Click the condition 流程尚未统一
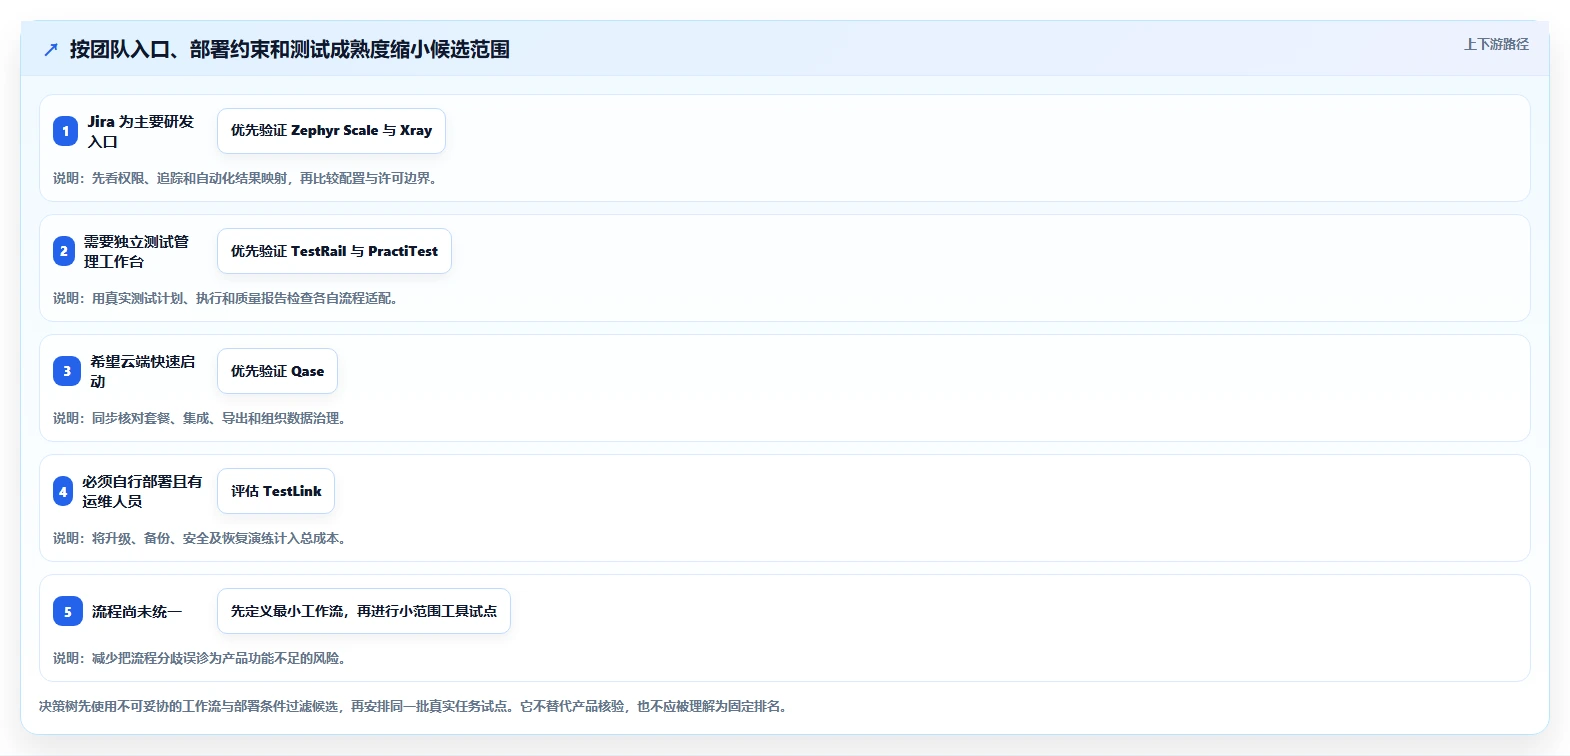Viewport: 1570px width, 756px height. point(137,611)
